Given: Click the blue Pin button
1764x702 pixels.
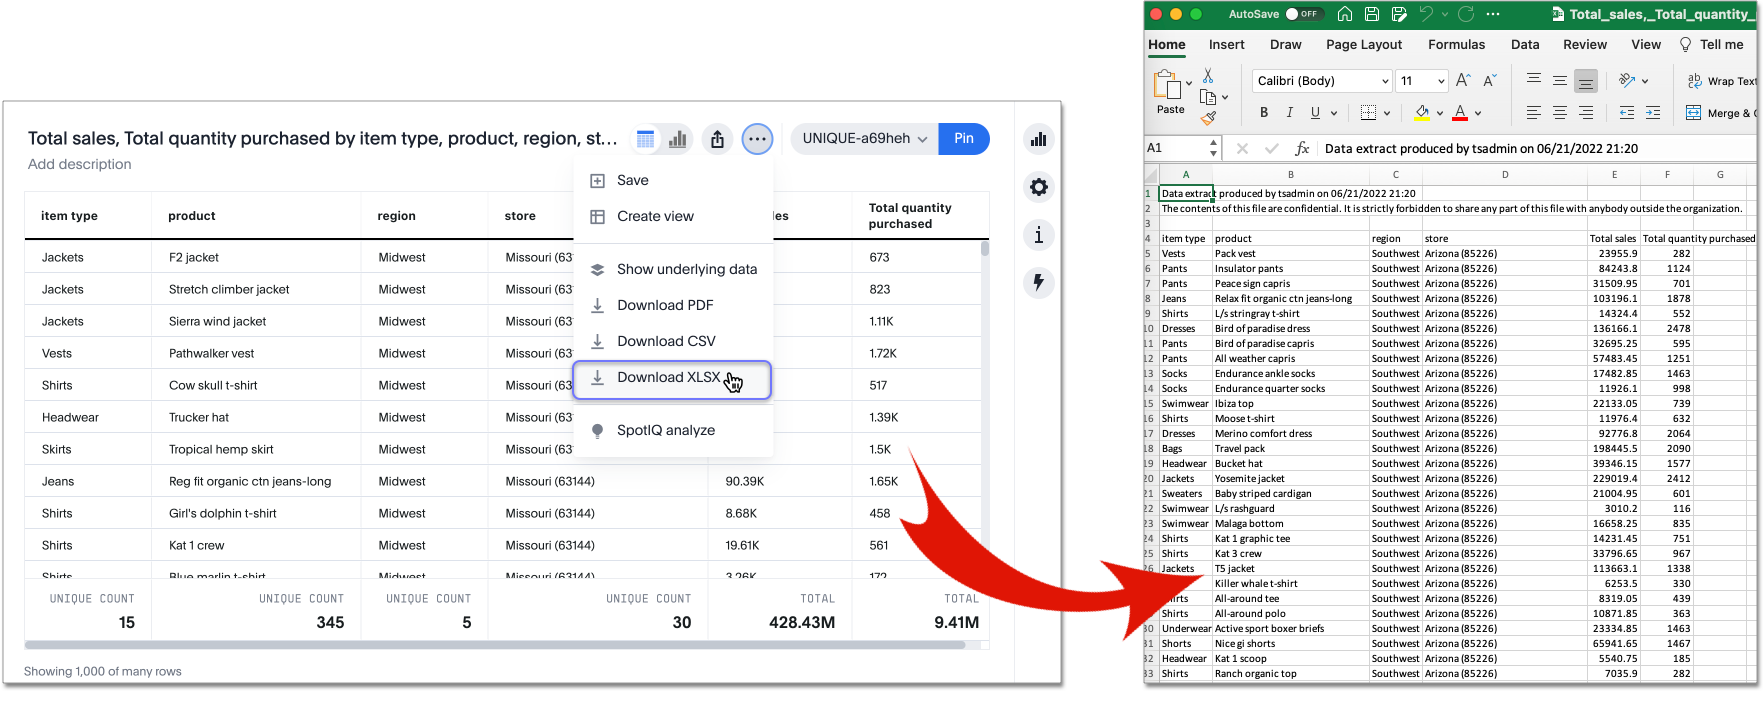Looking at the screenshot, I should click(963, 139).
